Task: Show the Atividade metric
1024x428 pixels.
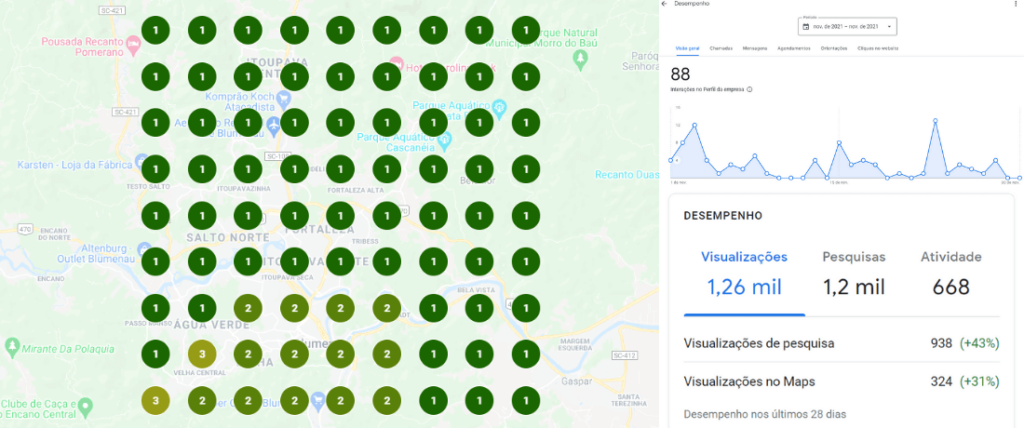Action: 951,272
